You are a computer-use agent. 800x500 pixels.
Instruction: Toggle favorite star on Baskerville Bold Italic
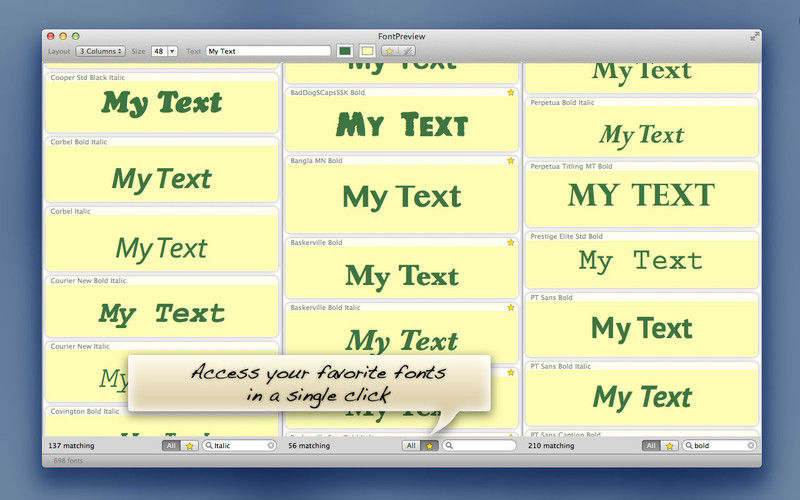(510, 307)
